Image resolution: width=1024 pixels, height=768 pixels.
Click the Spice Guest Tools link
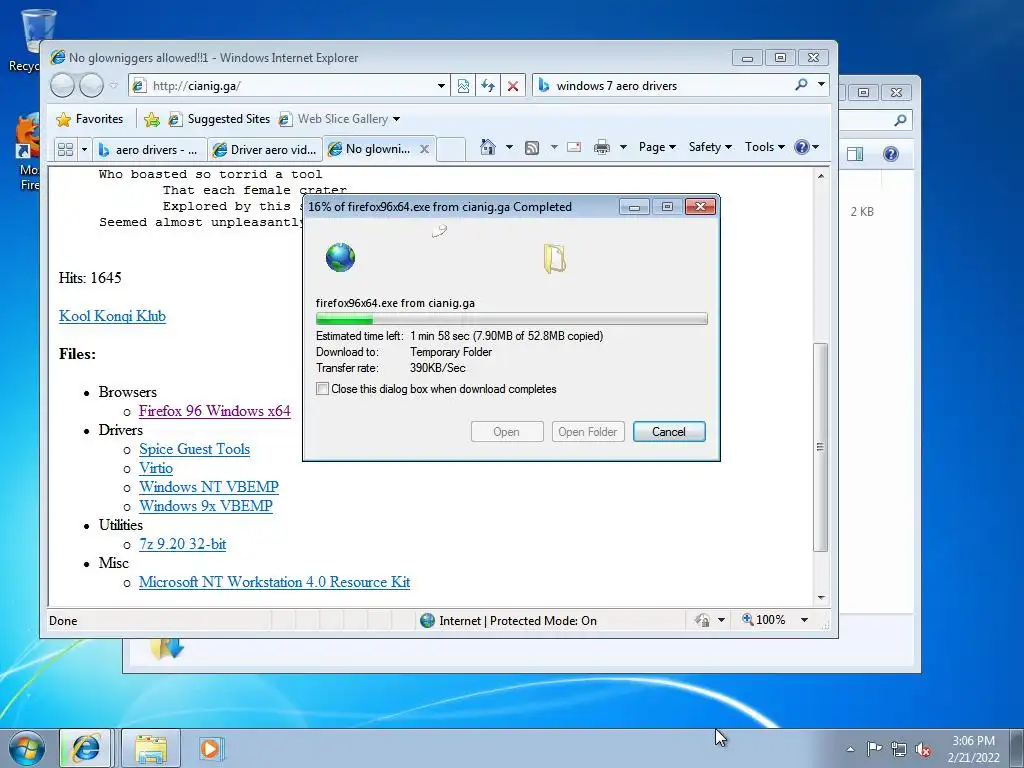[x=194, y=449]
